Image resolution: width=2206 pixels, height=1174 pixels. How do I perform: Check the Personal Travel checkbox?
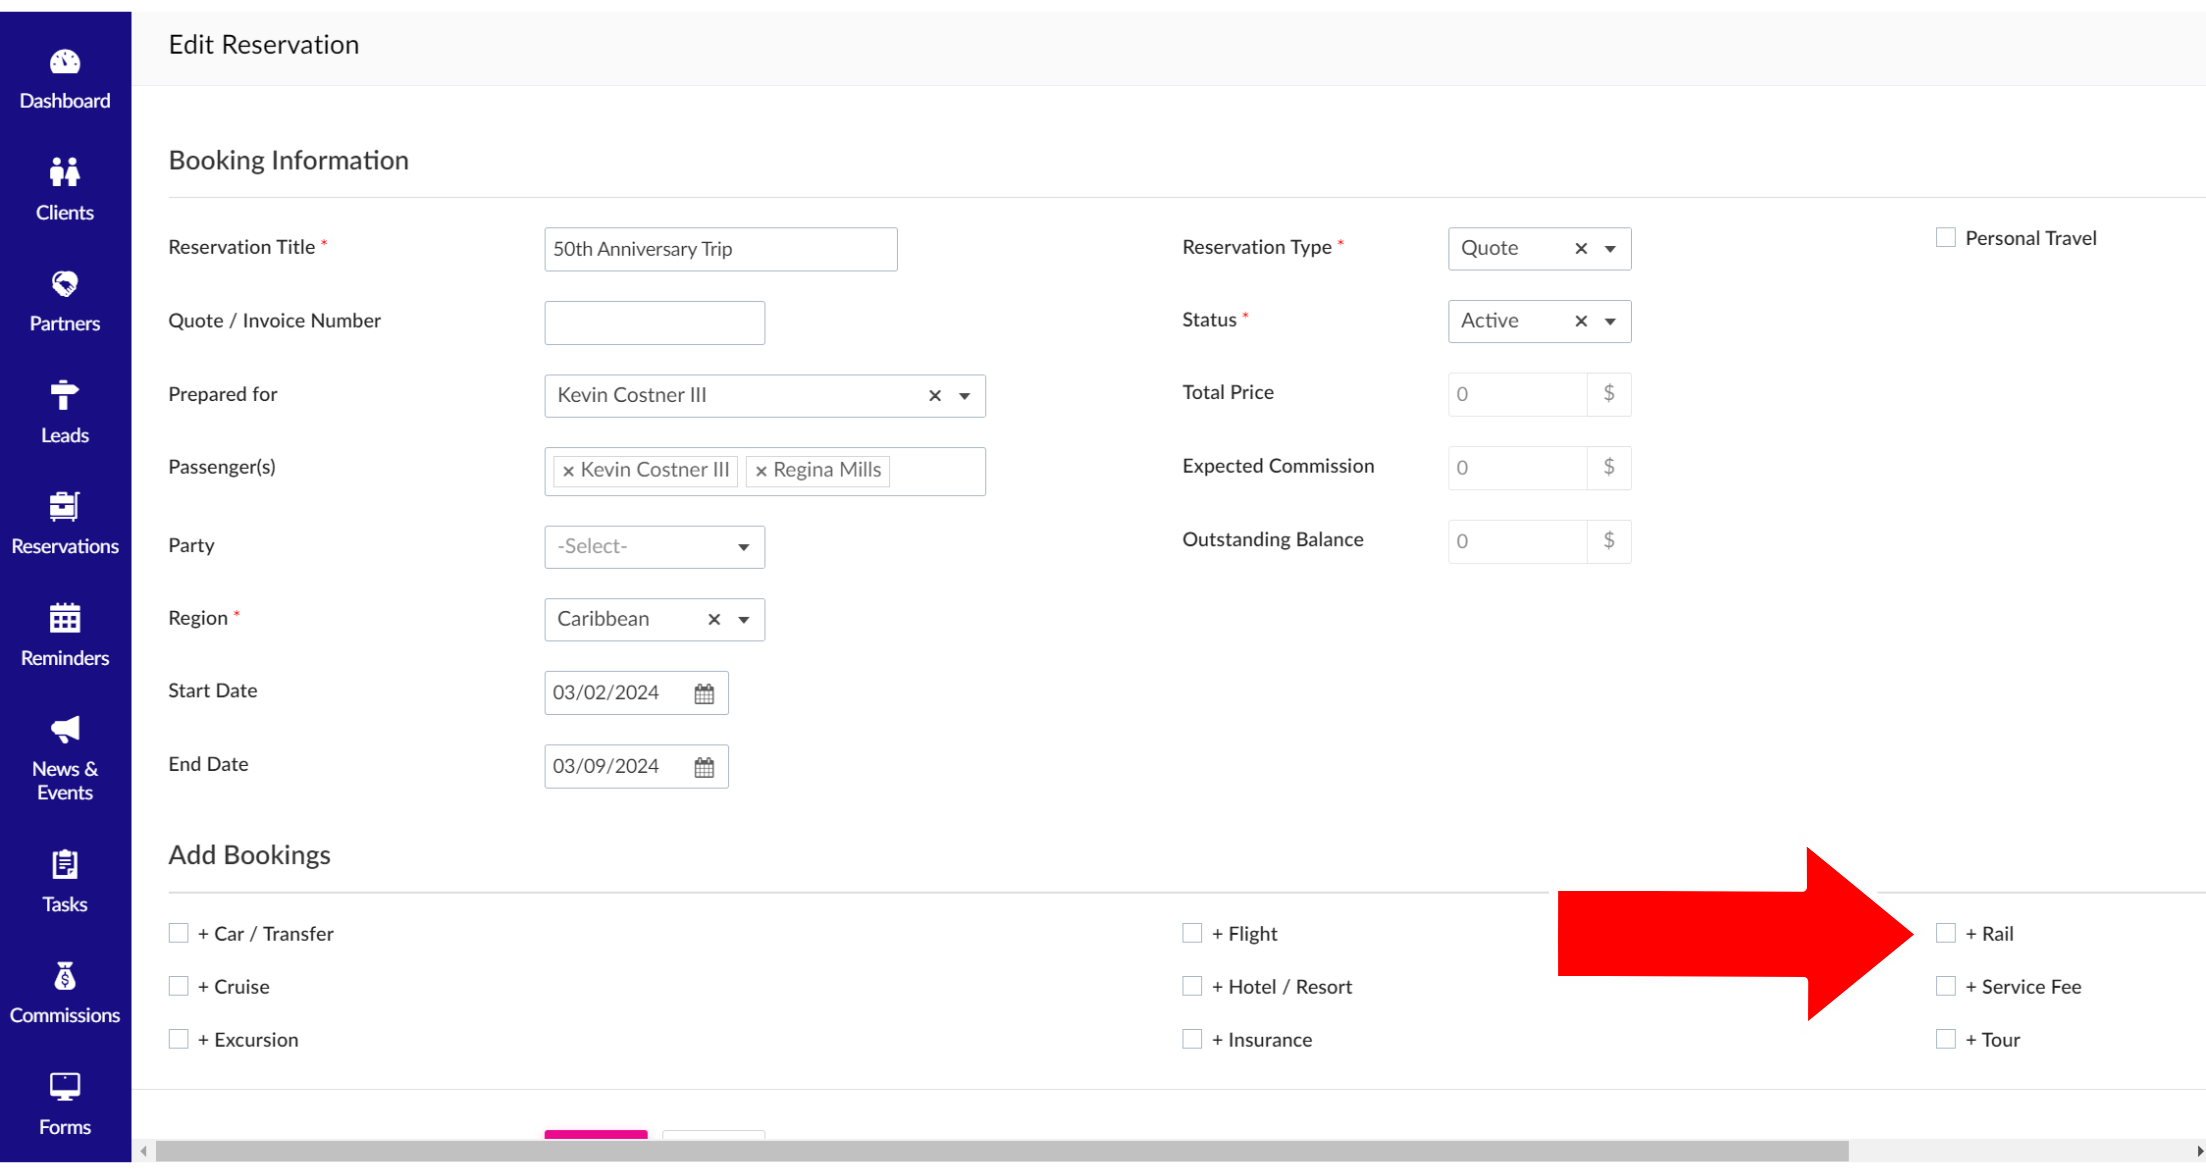1945,238
